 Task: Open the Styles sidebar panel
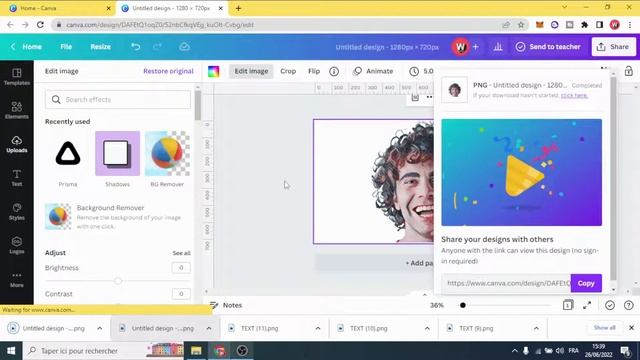point(17,211)
